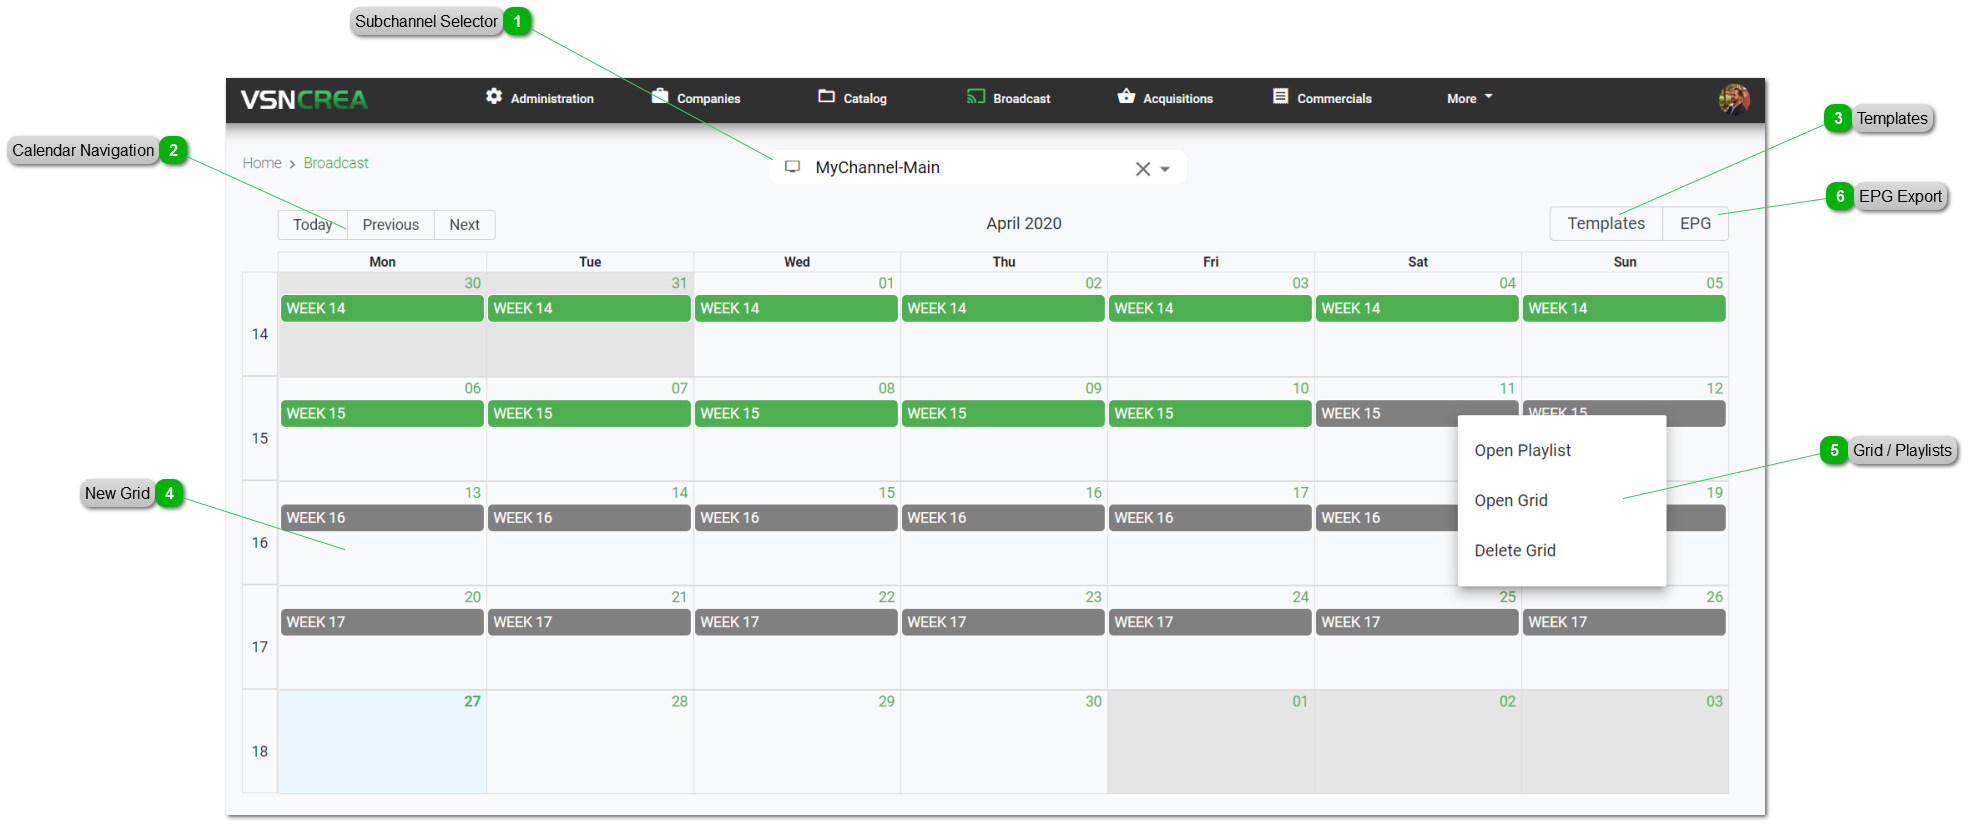Open the More dropdown menu
The width and height of the screenshot is (1968, 824).
coord(1468,98)
